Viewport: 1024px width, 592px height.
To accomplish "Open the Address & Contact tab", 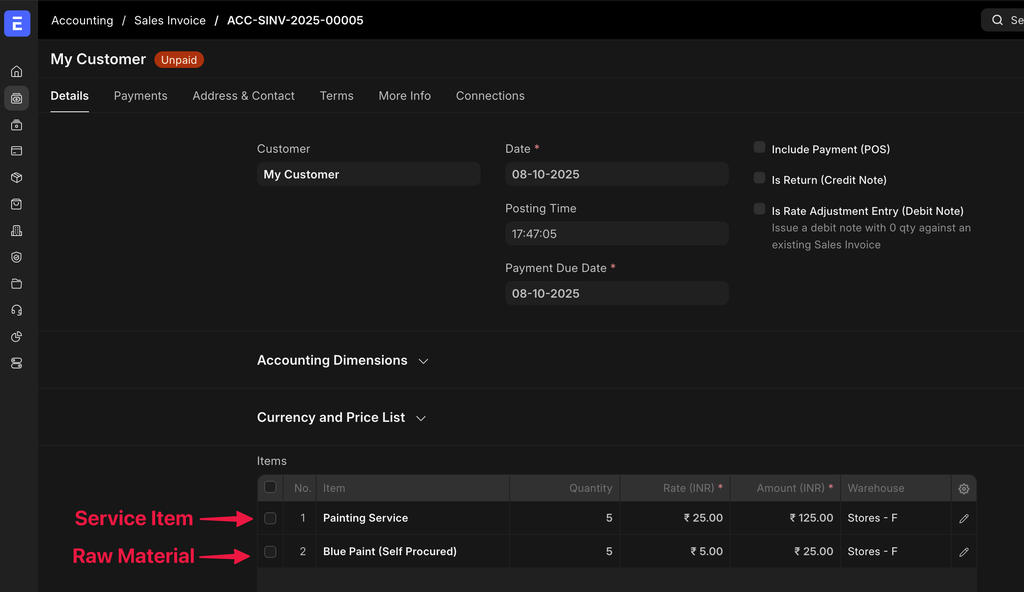I will coord(243,95).
